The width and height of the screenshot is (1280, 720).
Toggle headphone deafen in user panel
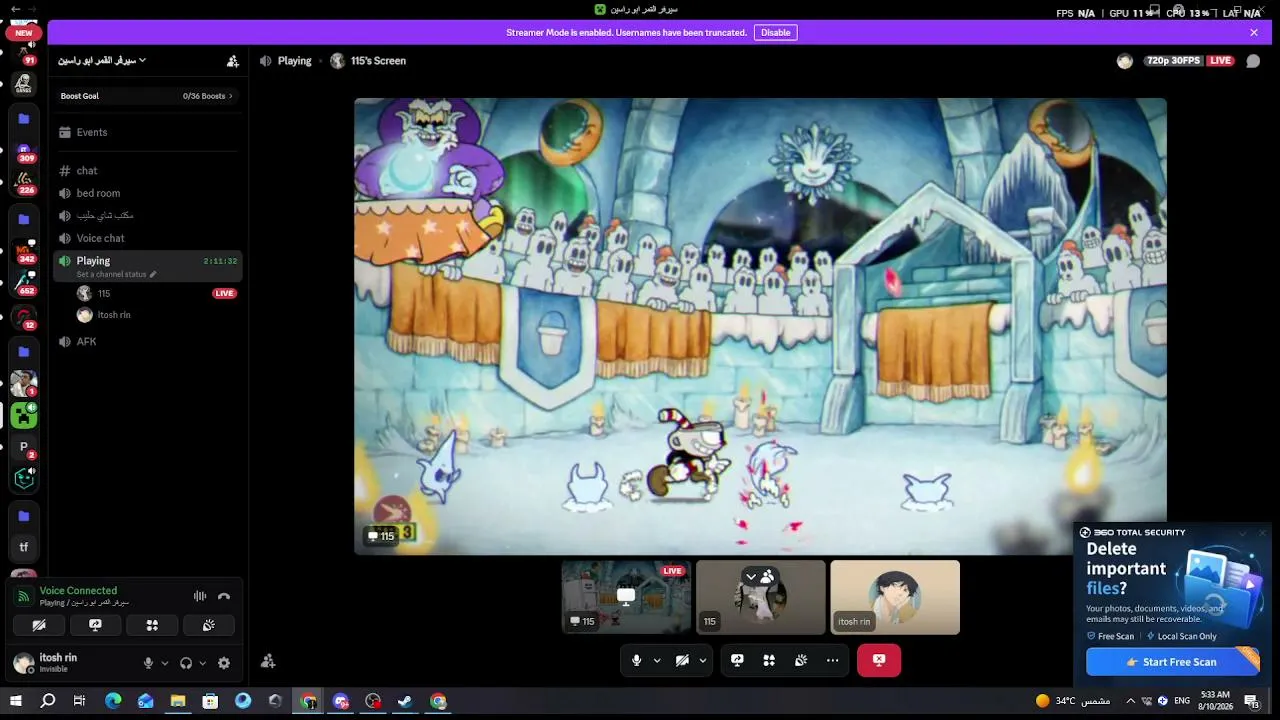[x=185, y=663]
